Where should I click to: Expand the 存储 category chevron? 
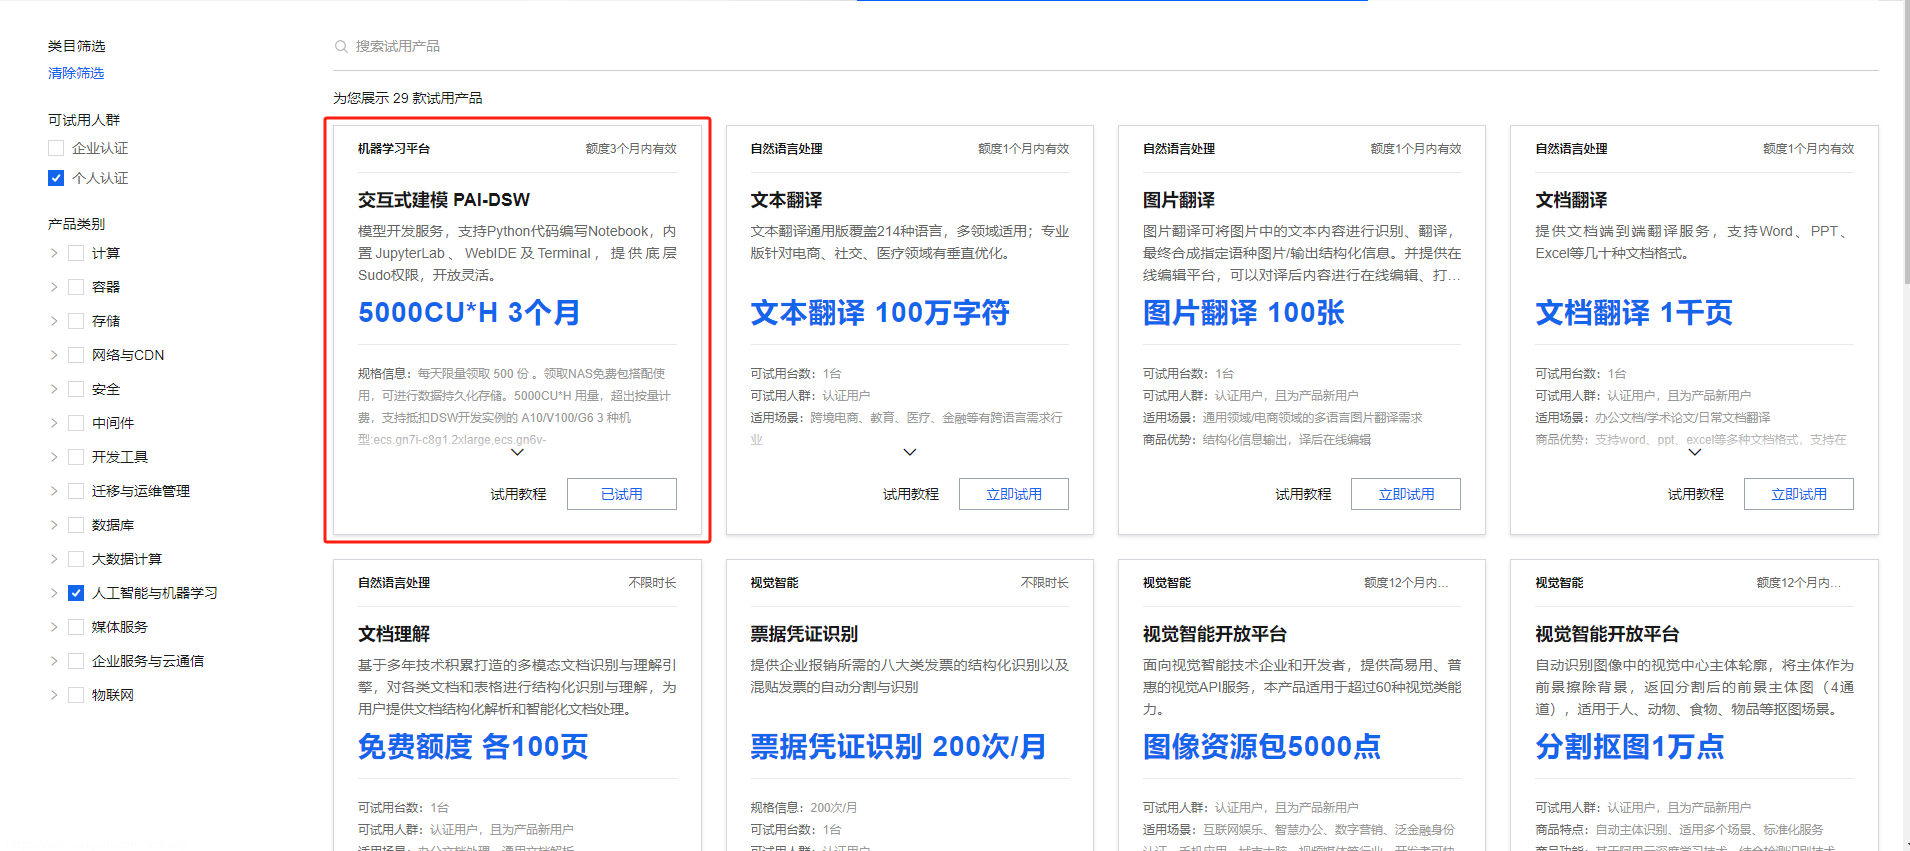54,321
